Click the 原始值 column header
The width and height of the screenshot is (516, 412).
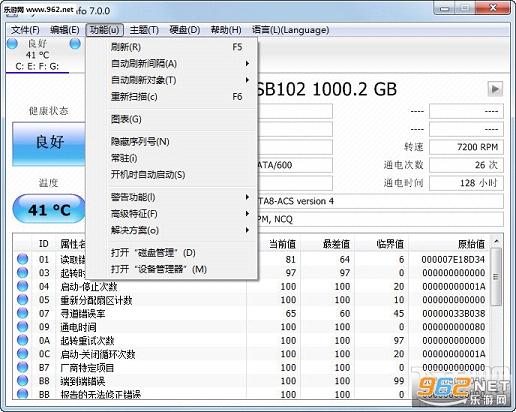(450, 244)
